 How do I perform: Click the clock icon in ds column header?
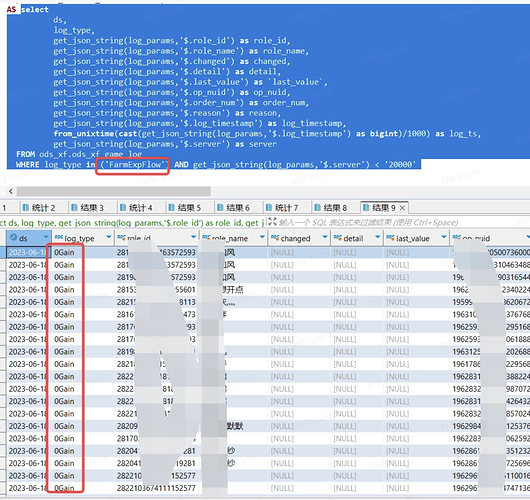[14, 237]
